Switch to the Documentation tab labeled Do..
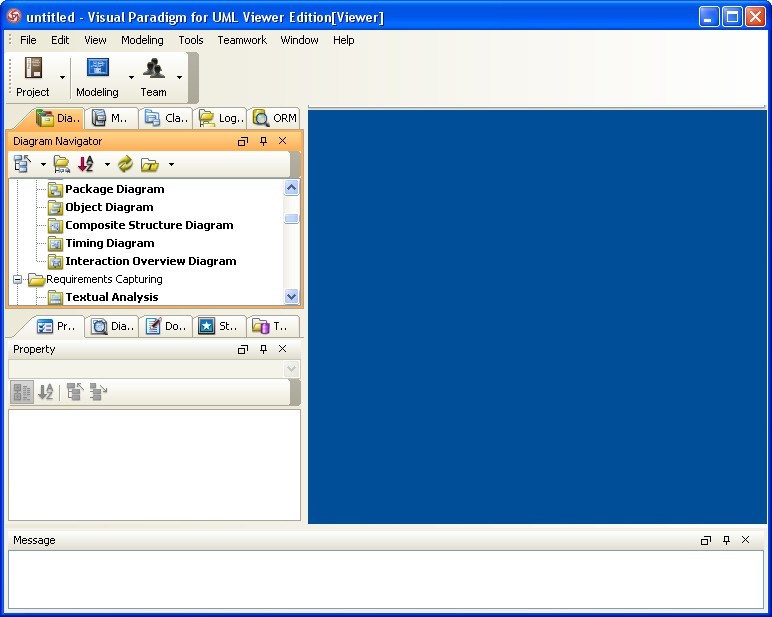Image resolution: width=772 pixels, height=617 pixels. click(x=166, y=326)
